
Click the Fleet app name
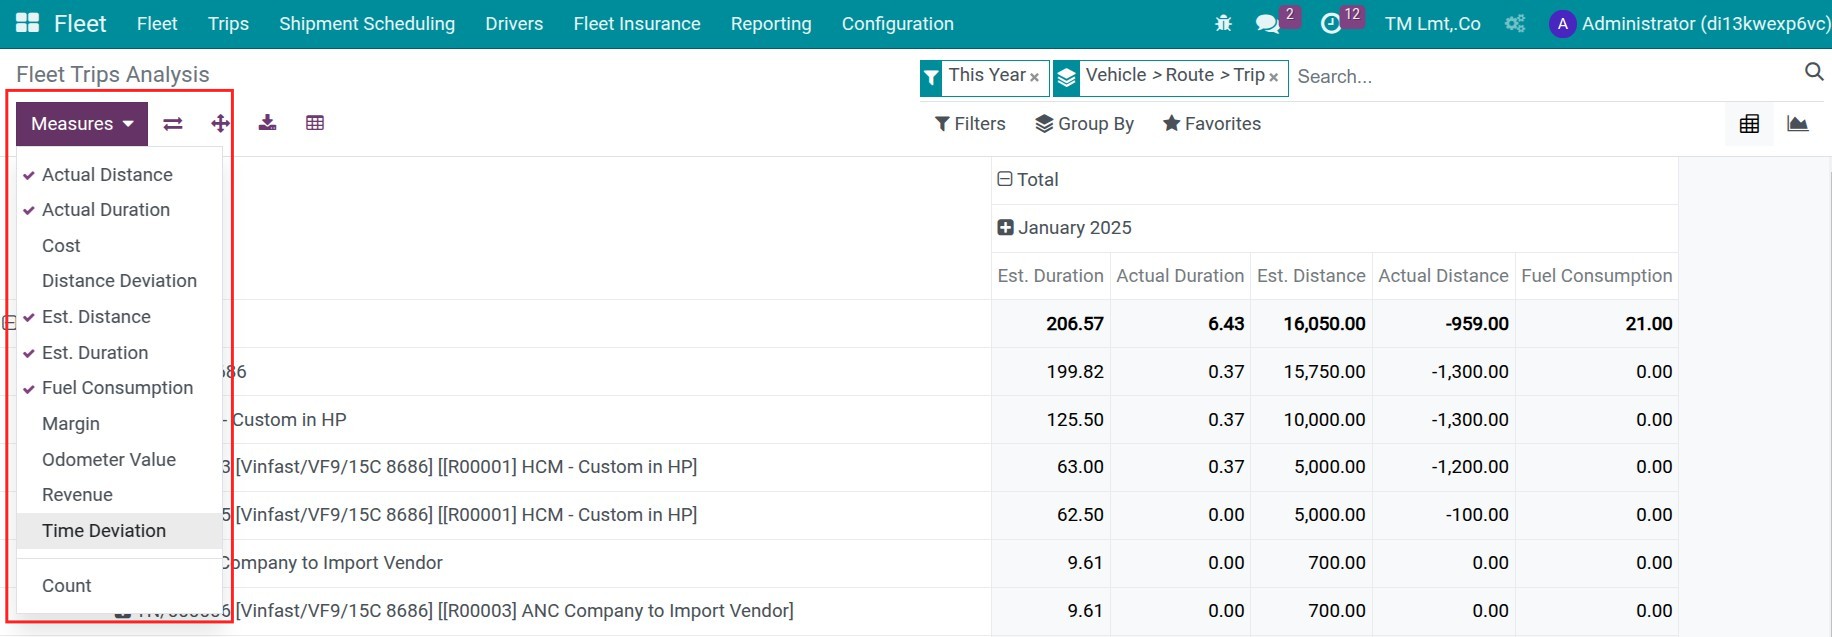tap(80, 24)
